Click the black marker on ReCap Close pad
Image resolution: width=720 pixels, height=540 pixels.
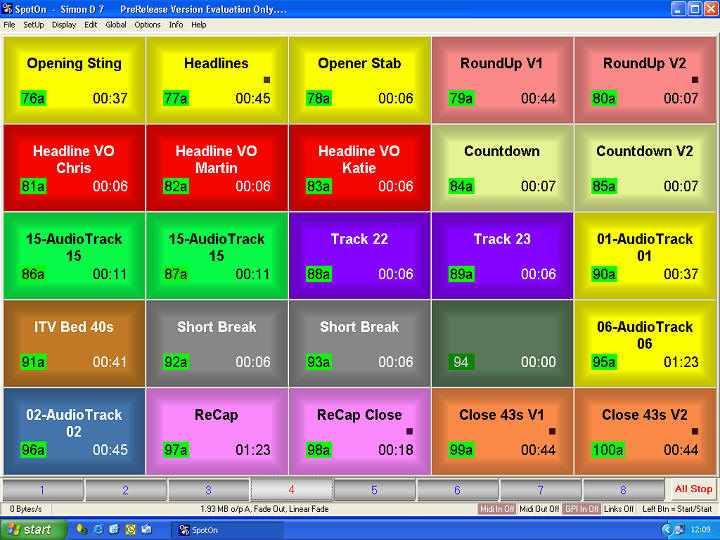coord(409,432)
